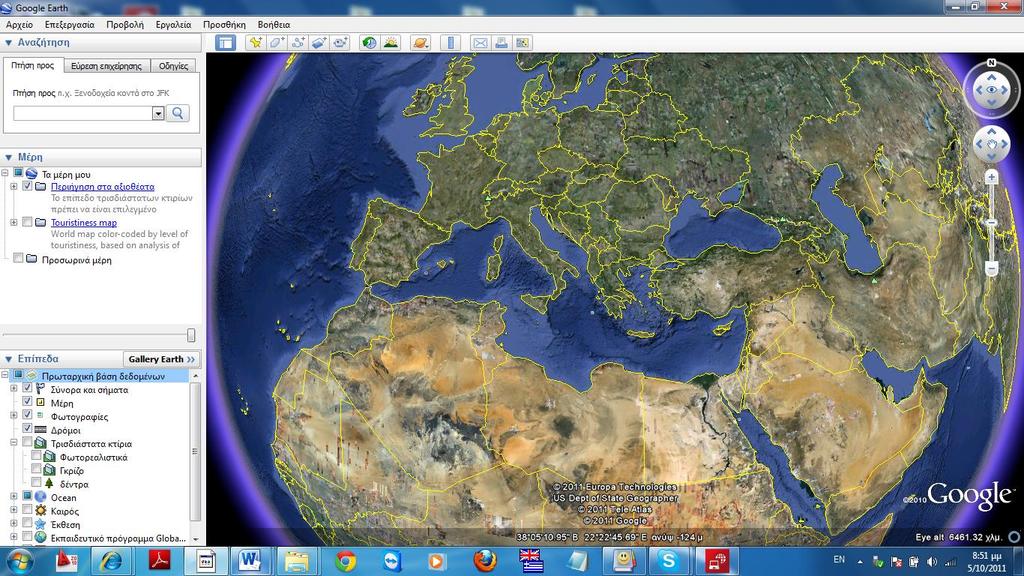The width and height of the screenshot is (1024, 576).
Task: Open the search history dropdown arrow
Action: pyautogui.click(x=158, y=113)
